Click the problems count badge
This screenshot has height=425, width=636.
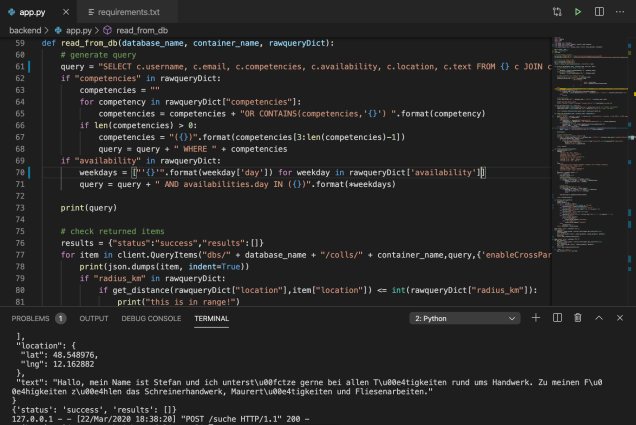click(60, 318)
